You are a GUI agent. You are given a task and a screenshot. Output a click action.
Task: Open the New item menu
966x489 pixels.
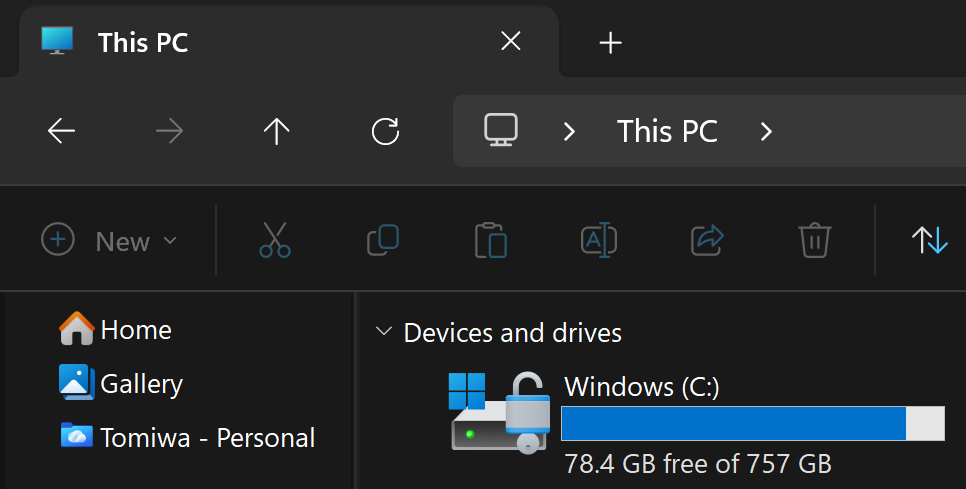[x=109, y=240]
